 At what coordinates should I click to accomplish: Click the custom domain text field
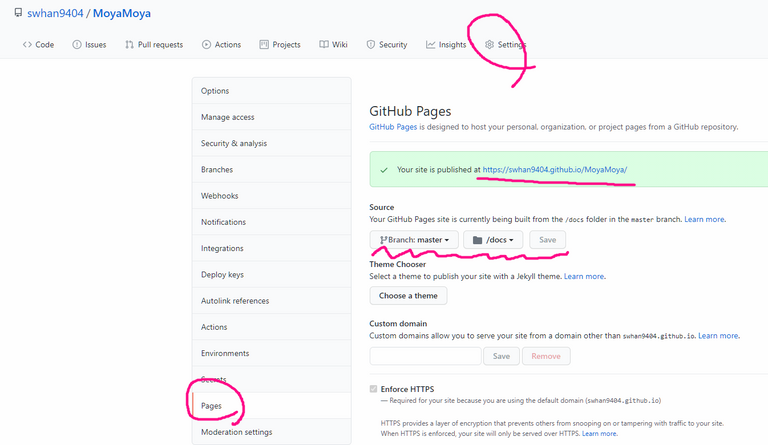426,356
